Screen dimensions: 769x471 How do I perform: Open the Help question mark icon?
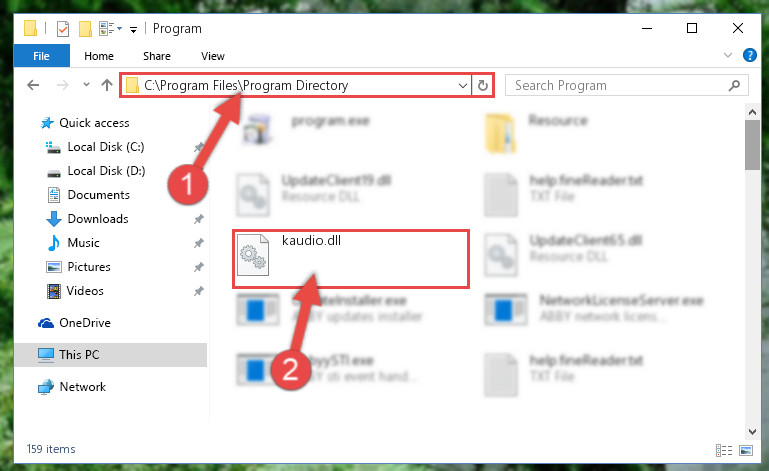pyautogui.click(x=749, y=55)
